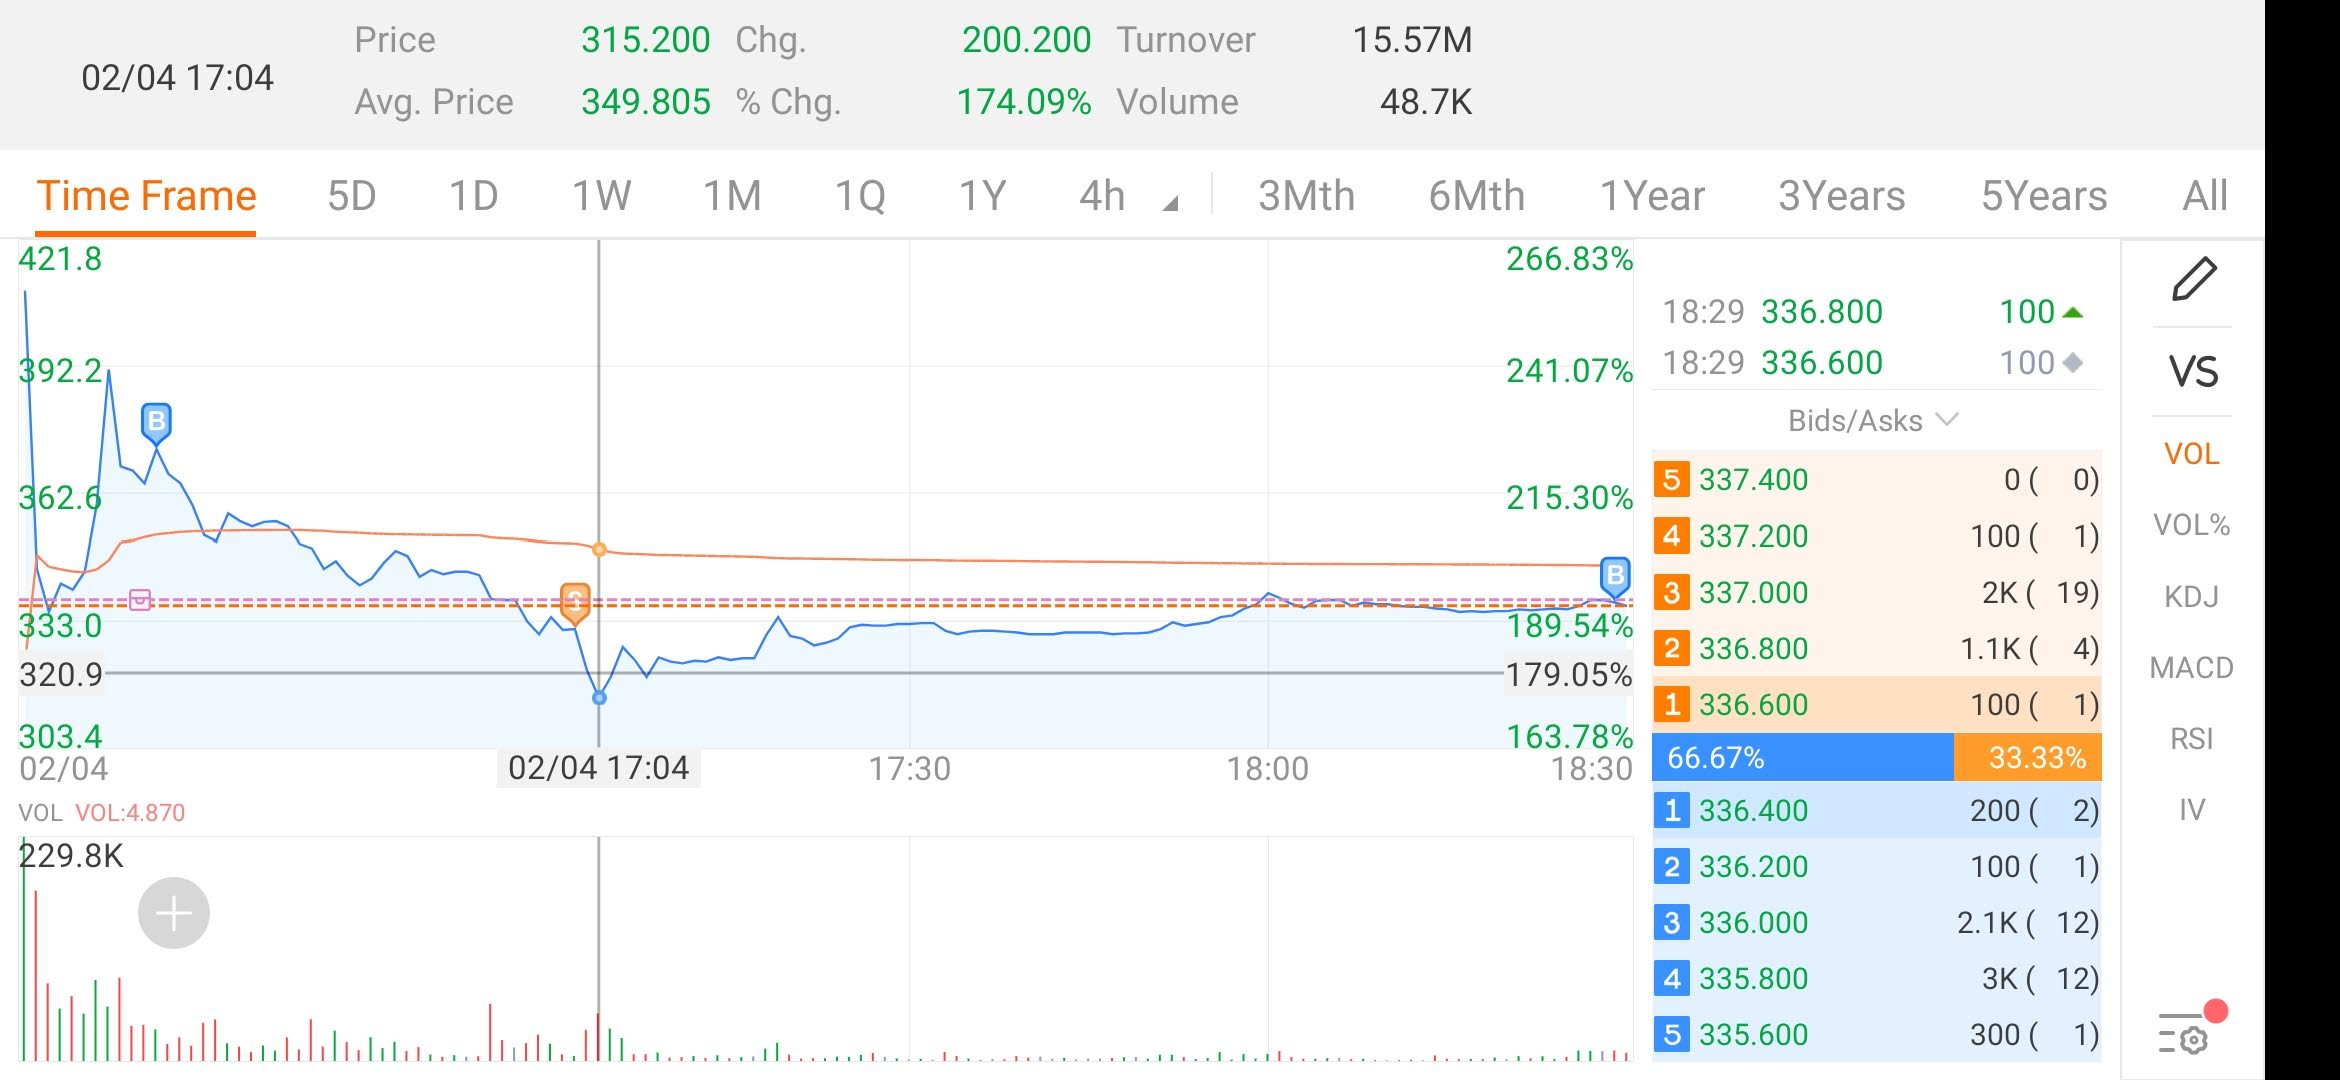
Task: Open the pencil drawing tool
Action: 2194,279
